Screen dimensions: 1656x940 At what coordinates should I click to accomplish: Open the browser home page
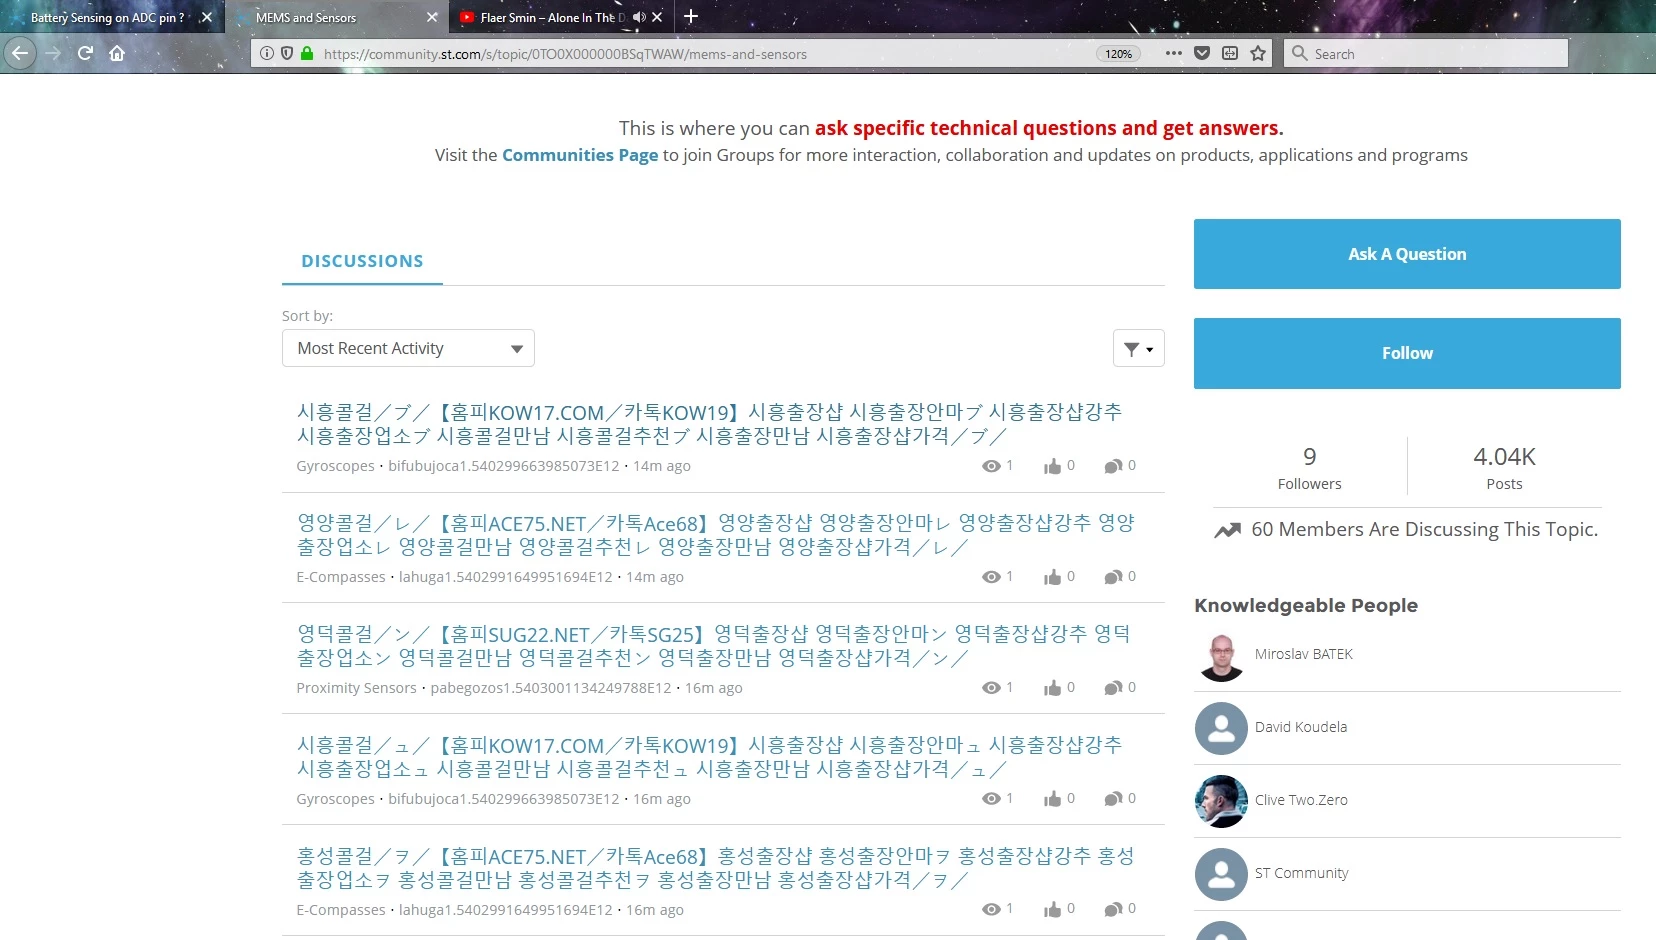[117, 53]
